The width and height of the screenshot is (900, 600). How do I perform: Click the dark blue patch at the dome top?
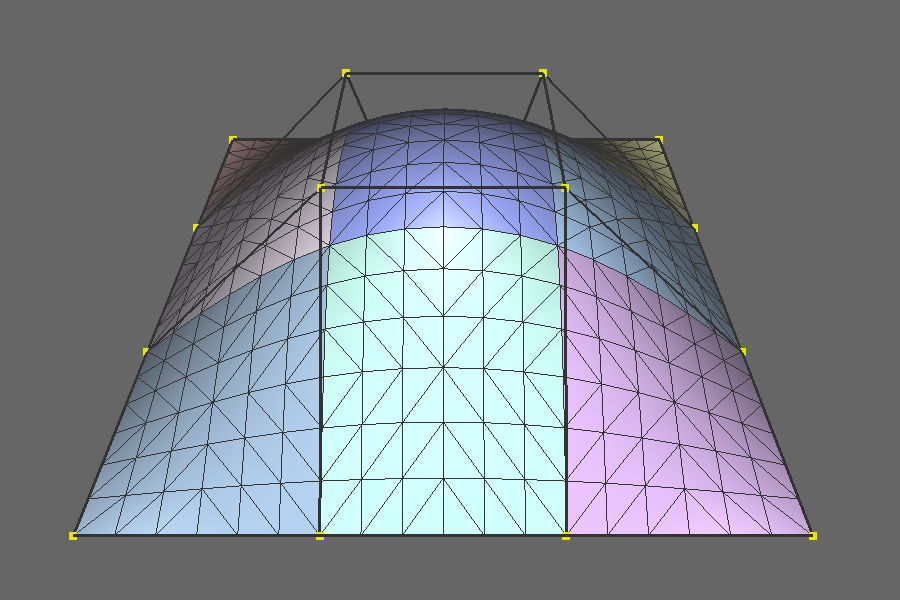point(440,160)
